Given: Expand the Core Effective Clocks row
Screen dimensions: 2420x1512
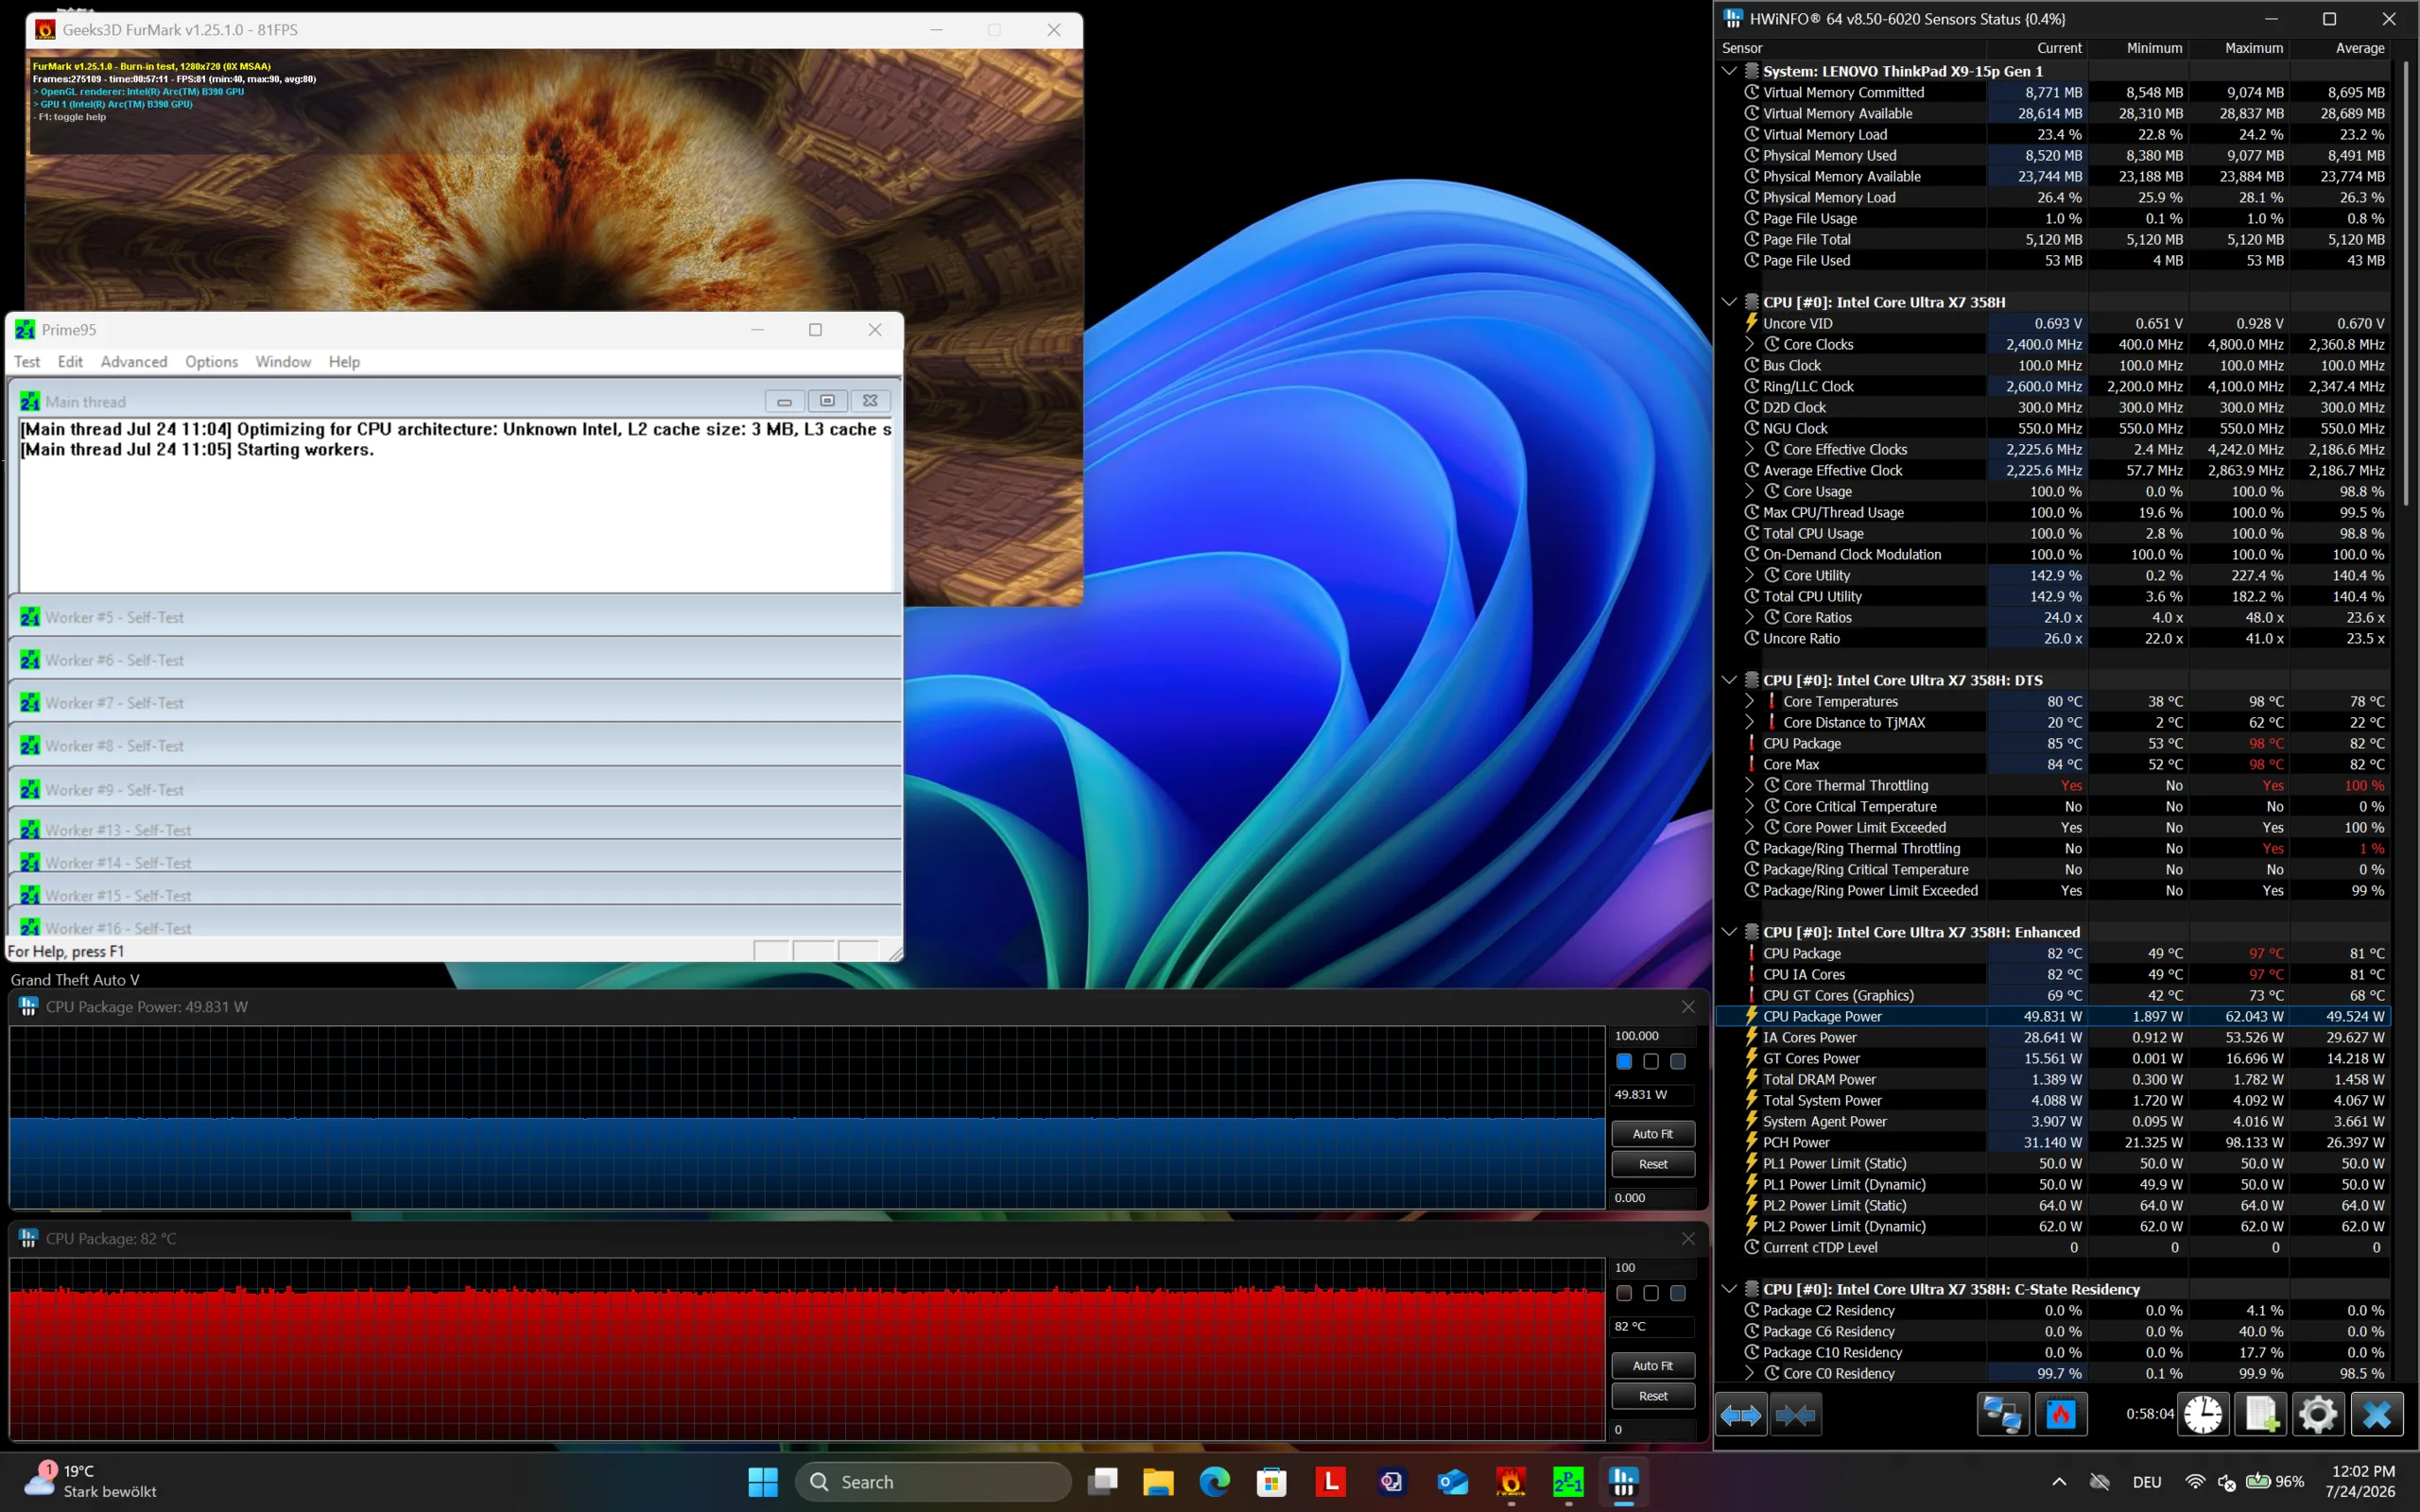Looking at the screenshot, I should coord(1750,449).
